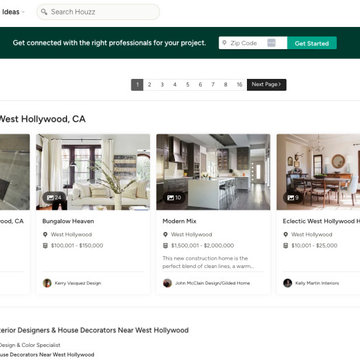The image size is (360, 360).
Task: Click the autofill icon in Zip Code field
Action: (271, 43)
